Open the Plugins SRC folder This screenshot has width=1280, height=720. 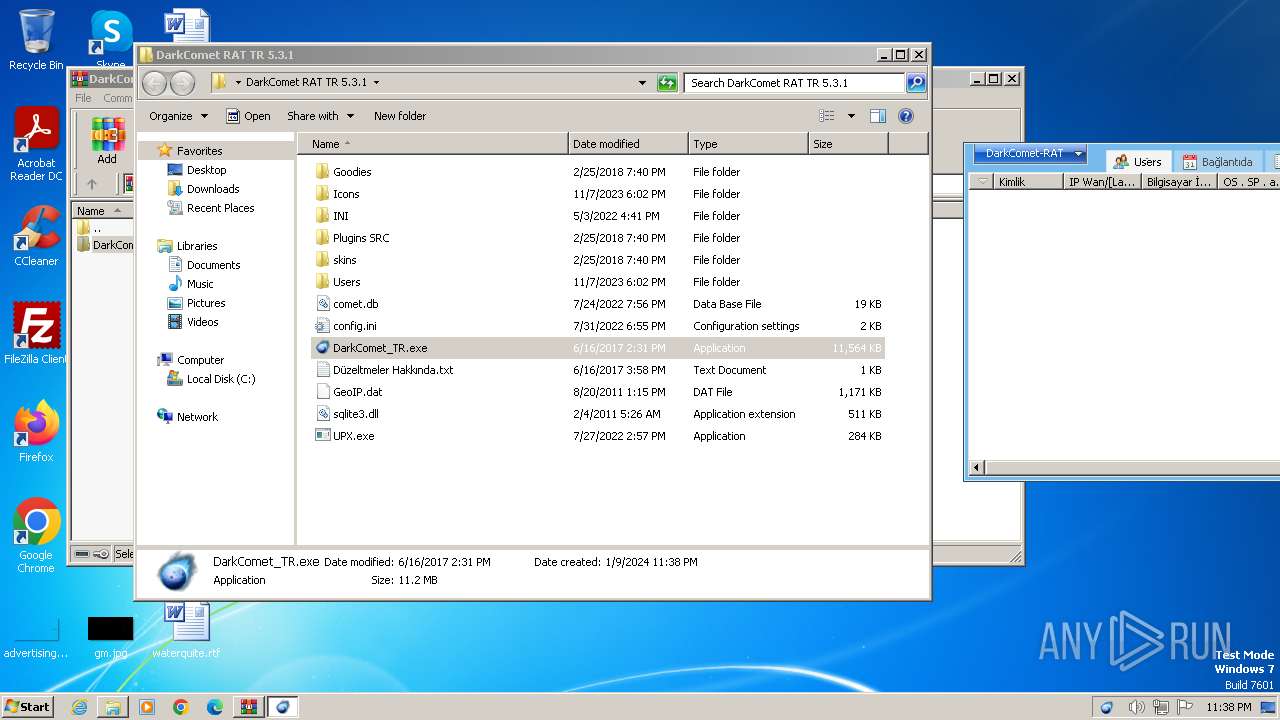tap(361, 238)
